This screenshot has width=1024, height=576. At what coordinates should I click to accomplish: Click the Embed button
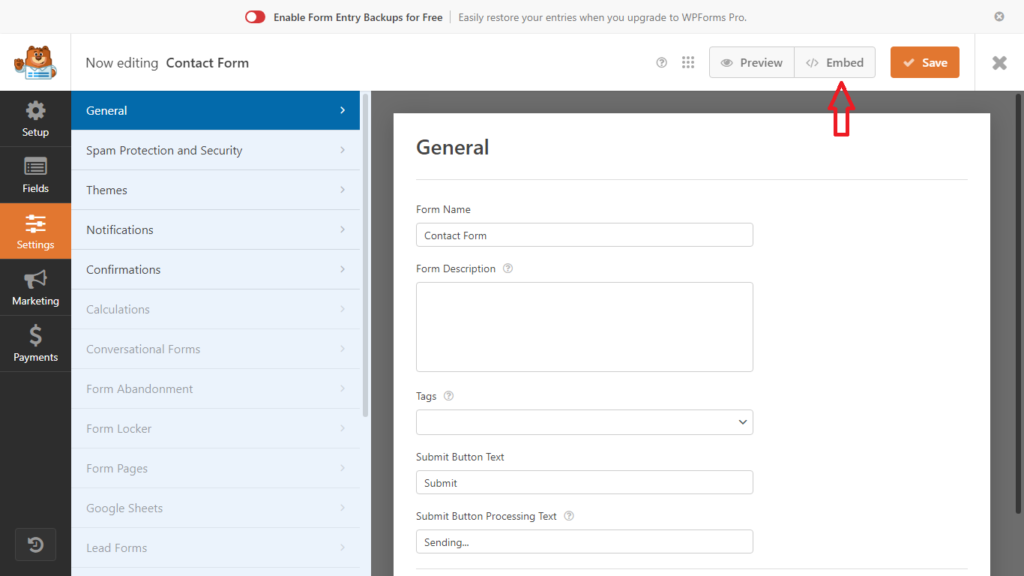tap(835, 63)
